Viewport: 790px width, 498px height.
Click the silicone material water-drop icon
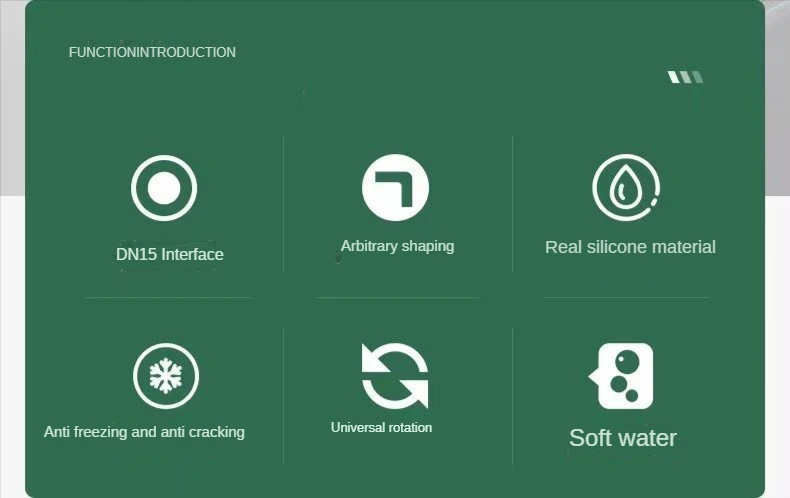click(x=626, y=188)
